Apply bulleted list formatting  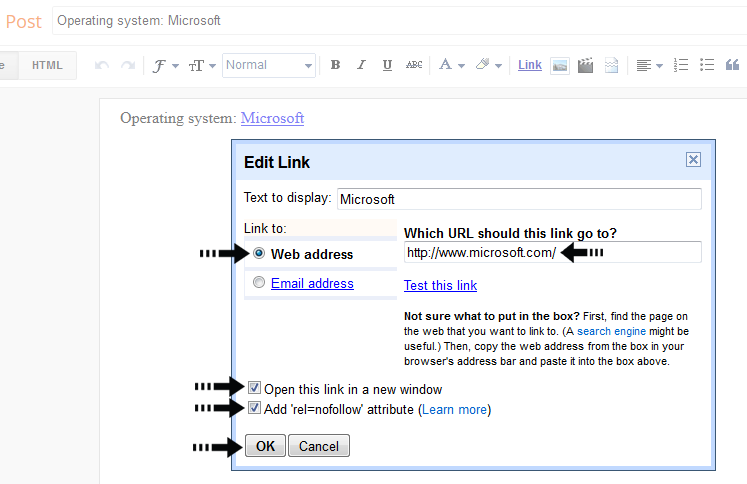(x=707, y=65)
